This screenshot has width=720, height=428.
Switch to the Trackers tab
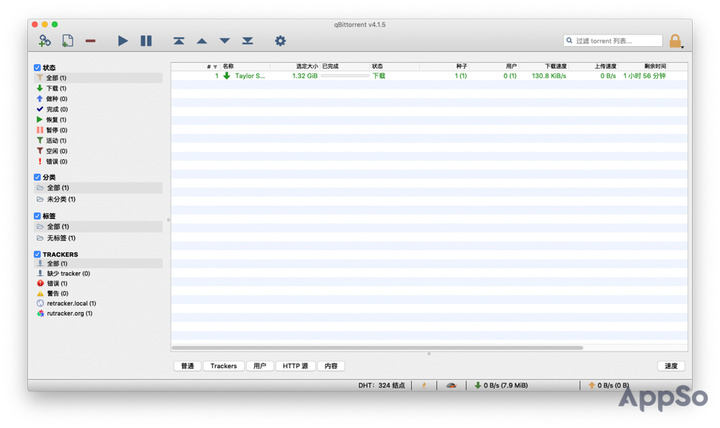tap(223, 366)
